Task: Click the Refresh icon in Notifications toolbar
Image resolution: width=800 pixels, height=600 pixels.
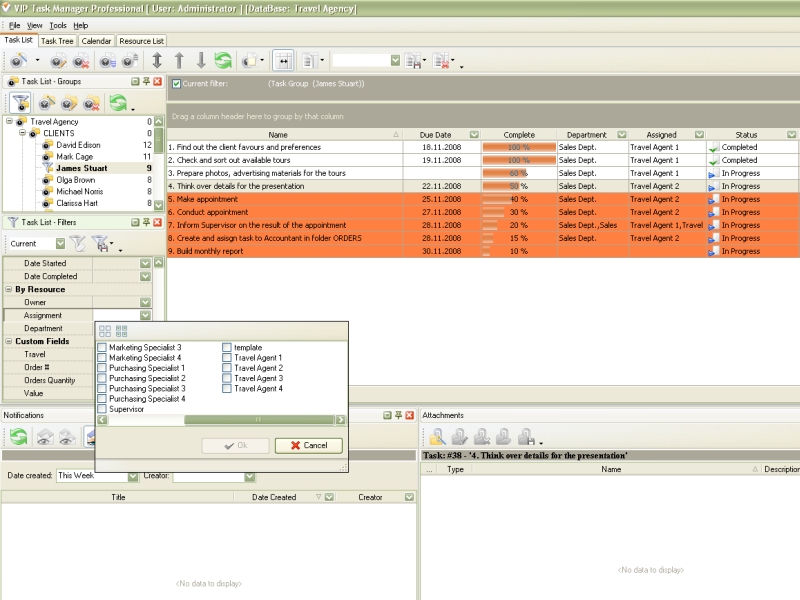Action: click(x=19, y=437)
